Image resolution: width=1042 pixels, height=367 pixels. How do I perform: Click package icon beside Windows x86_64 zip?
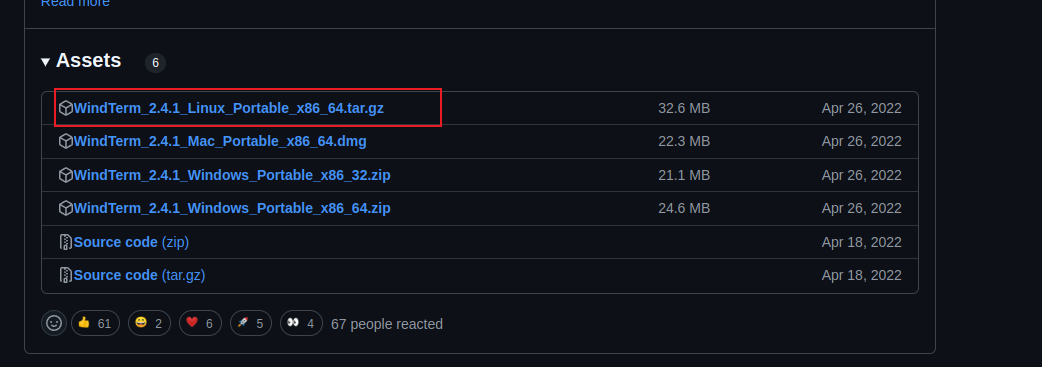tap(66, 208)
